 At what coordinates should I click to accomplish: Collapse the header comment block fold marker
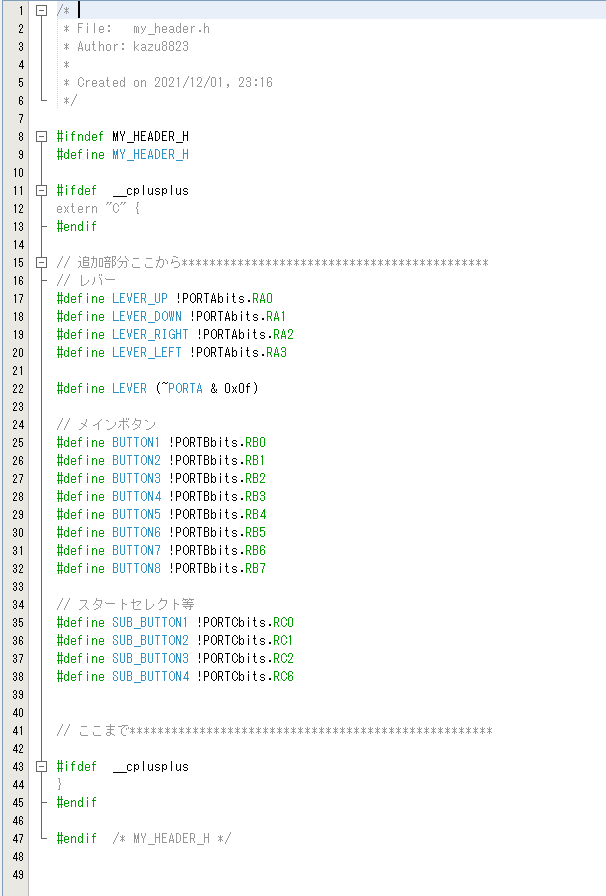(x=41, y=10)
